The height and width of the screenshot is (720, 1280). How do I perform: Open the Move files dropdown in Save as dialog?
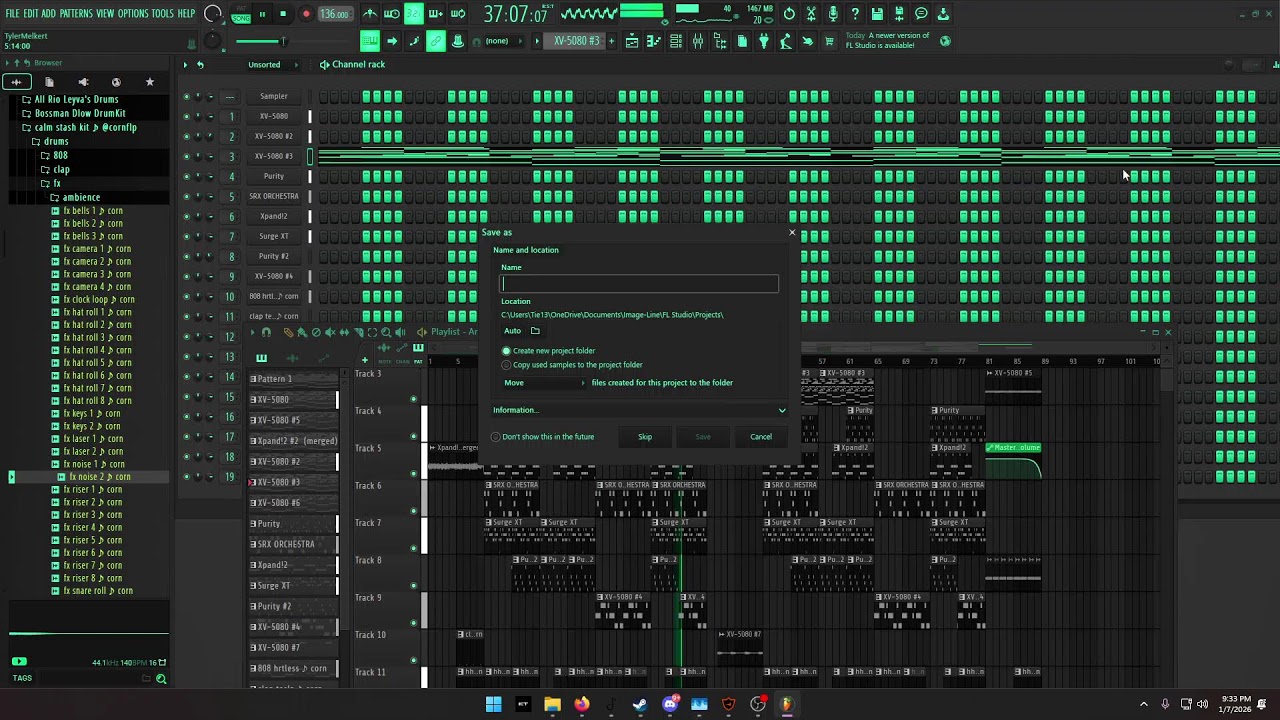point(545,383)
